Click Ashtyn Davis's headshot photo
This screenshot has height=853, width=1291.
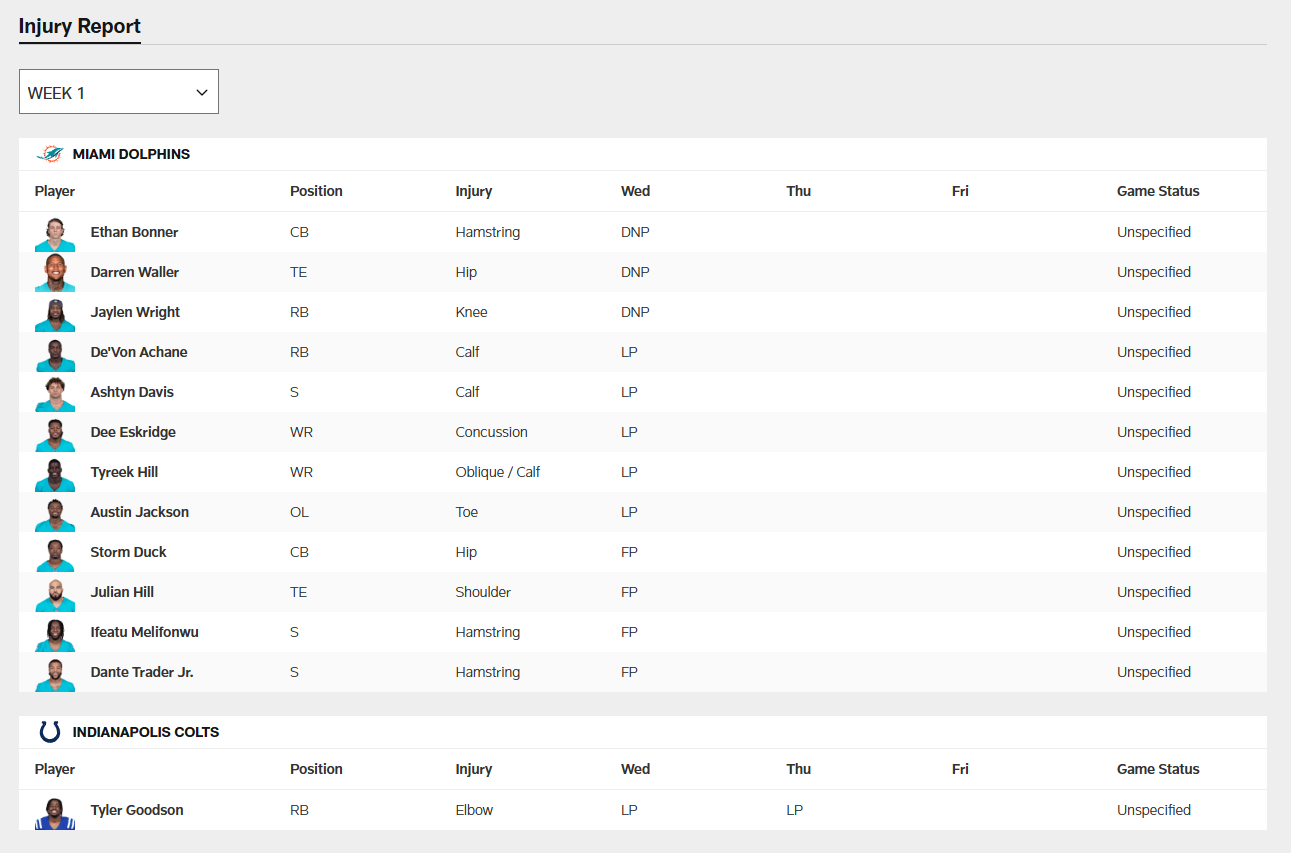[54, 393]
